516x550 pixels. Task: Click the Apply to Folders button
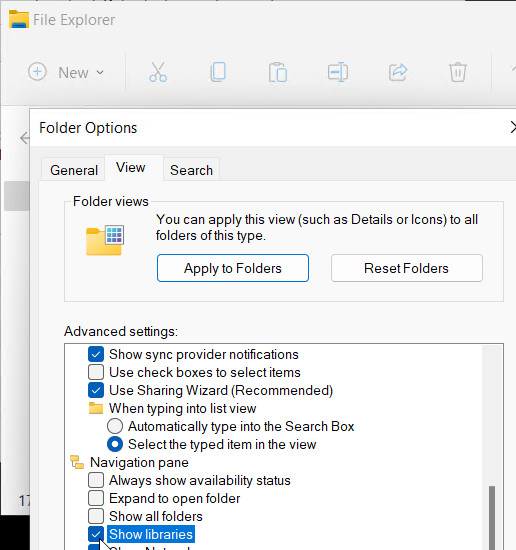point(233,268)
